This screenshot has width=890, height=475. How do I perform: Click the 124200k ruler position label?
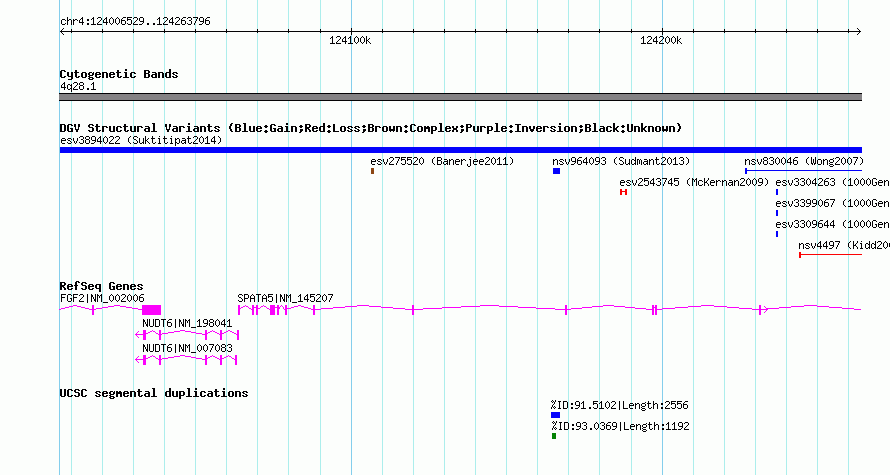[x=661, y=40]
